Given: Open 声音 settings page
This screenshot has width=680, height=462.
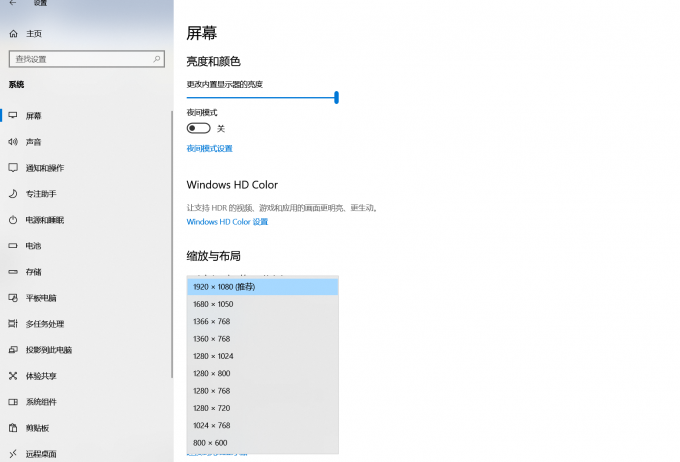Looking at the screenshot, I should coord(33,142).
